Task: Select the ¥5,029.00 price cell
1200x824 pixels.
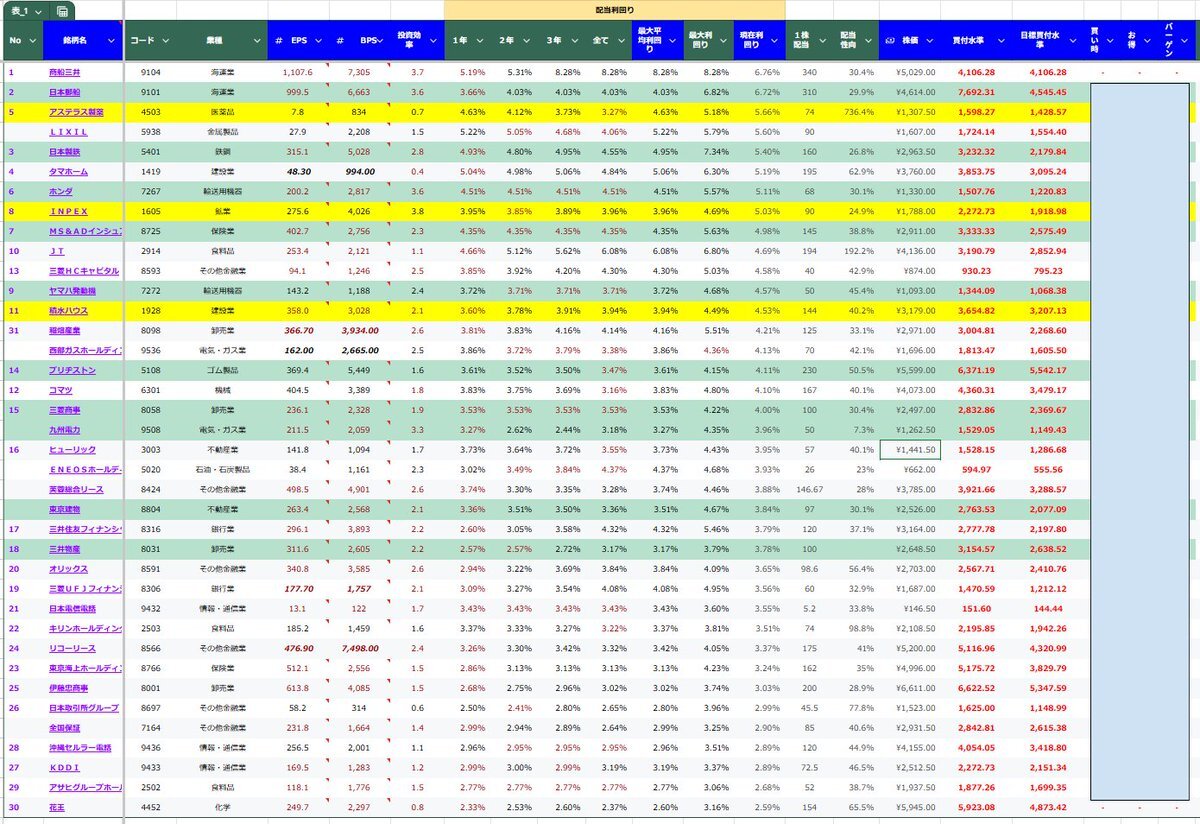Action: click(x=910, y=72)
